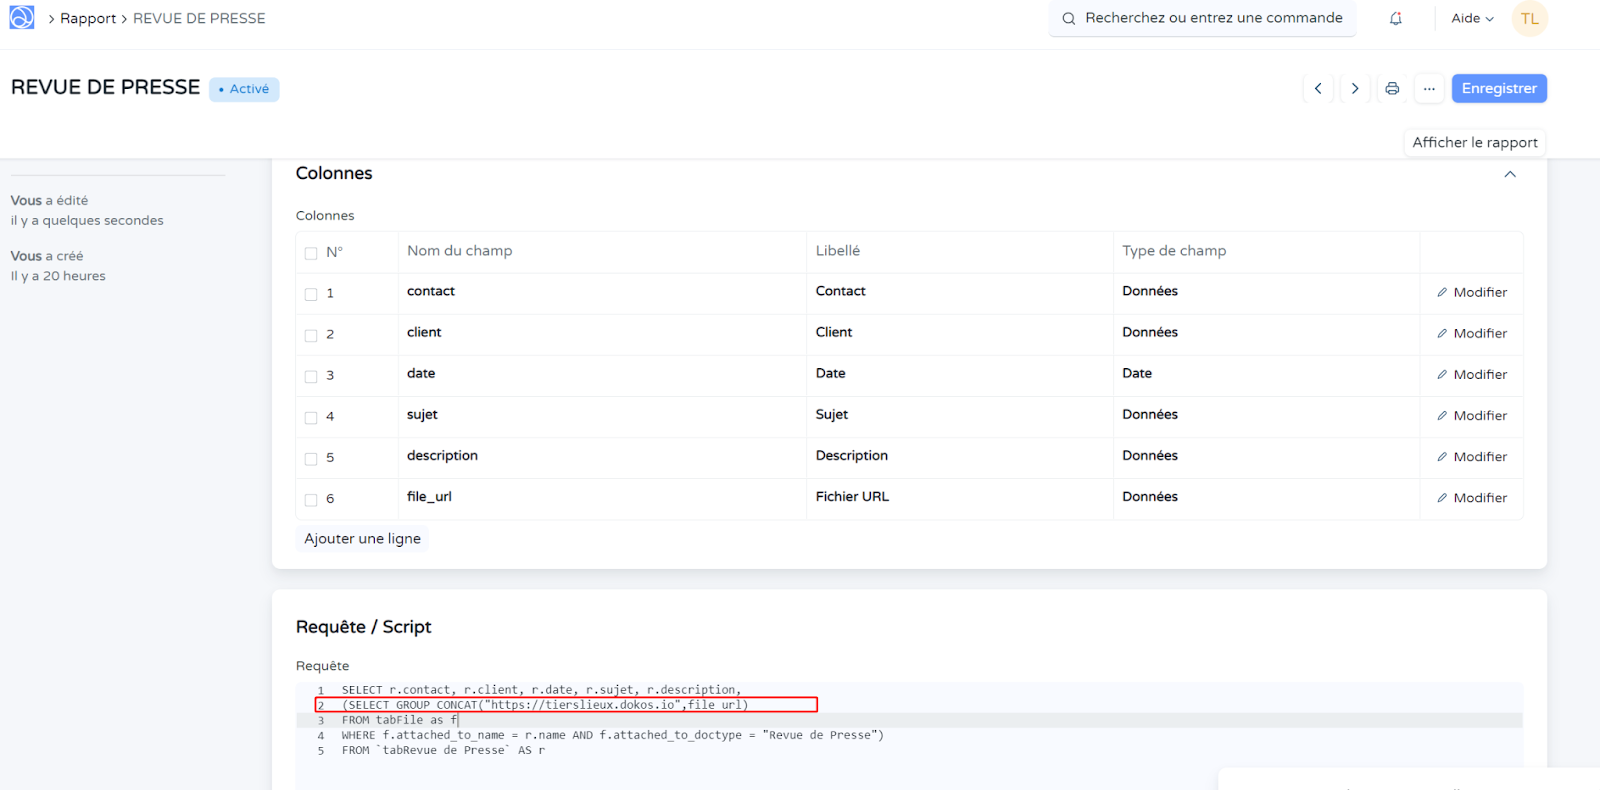The height and width of the screenshot is (790, 1600).
Task: Edit the contact row with Modifier pencil
Action: pyautogui.click(x=1471, y=293)
